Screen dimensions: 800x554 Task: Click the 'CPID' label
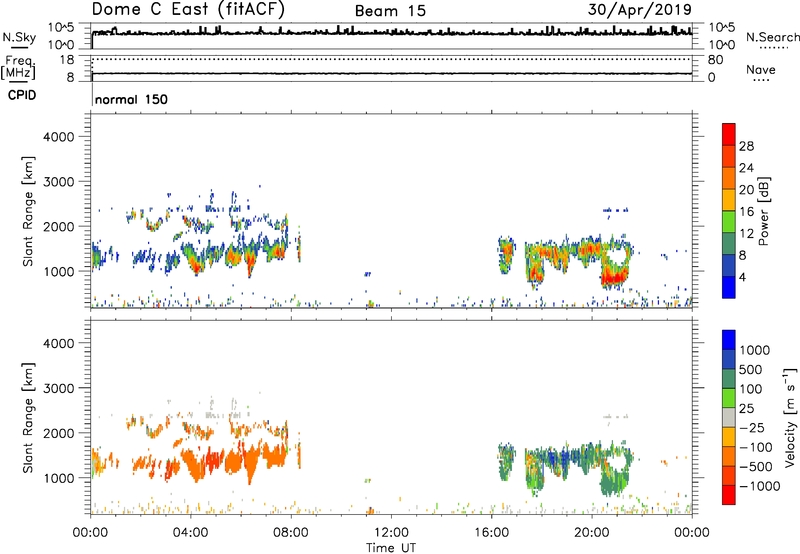(22, 95)
